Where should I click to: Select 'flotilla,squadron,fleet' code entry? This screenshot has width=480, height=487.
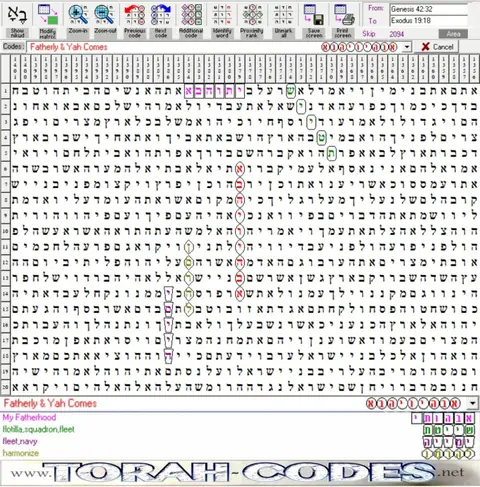click(x=38, y=429)
